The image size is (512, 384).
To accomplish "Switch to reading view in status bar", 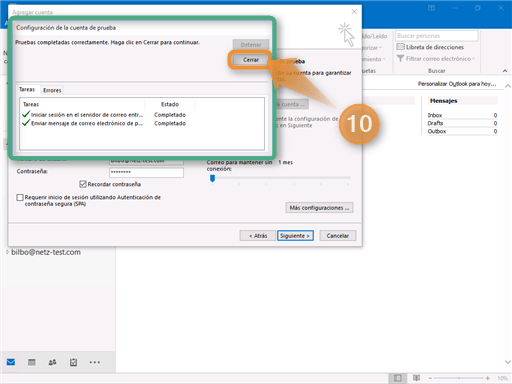I will click(416, 378).
